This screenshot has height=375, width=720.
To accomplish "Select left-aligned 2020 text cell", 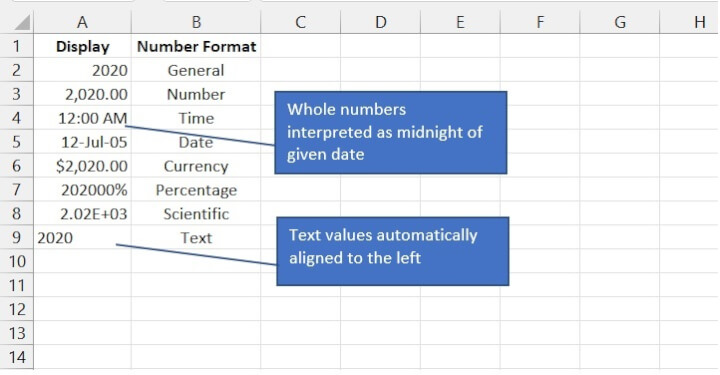I will (82, 237).
